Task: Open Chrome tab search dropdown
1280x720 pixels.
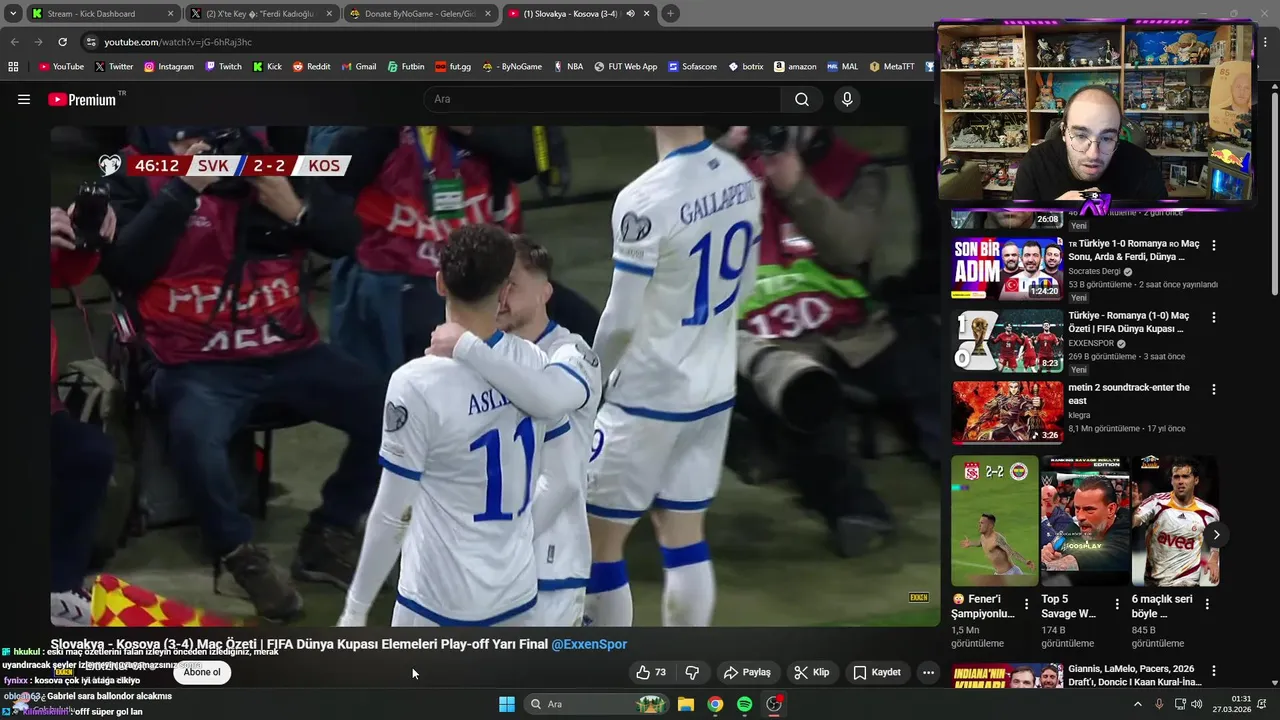Action: (13, 14)
